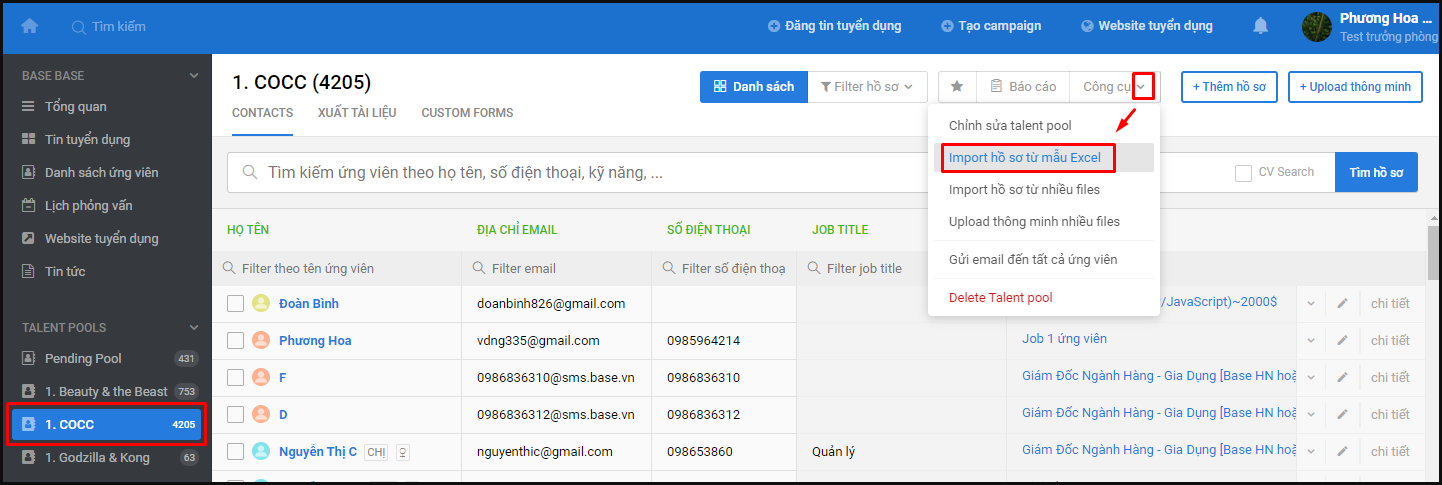Select 1. Beauty & the Beast pool
The height and width of the screenshot is (485, 1442).
click(x=106, y=392)
